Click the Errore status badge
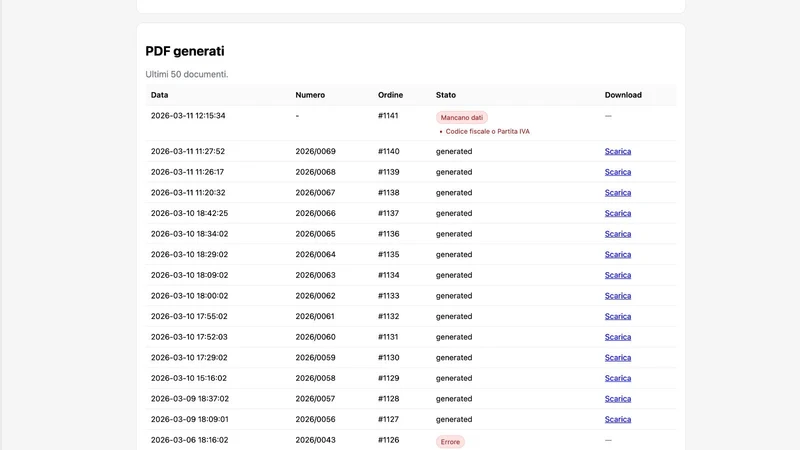 [450, 442]
